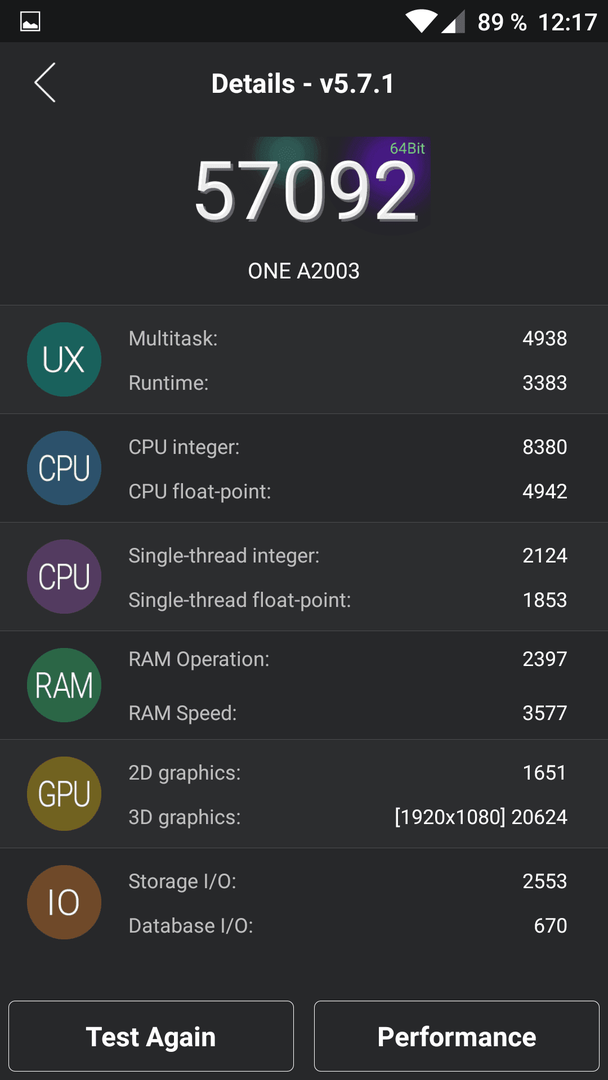
Task: Open the Performance button
Action: [457, 1036]
